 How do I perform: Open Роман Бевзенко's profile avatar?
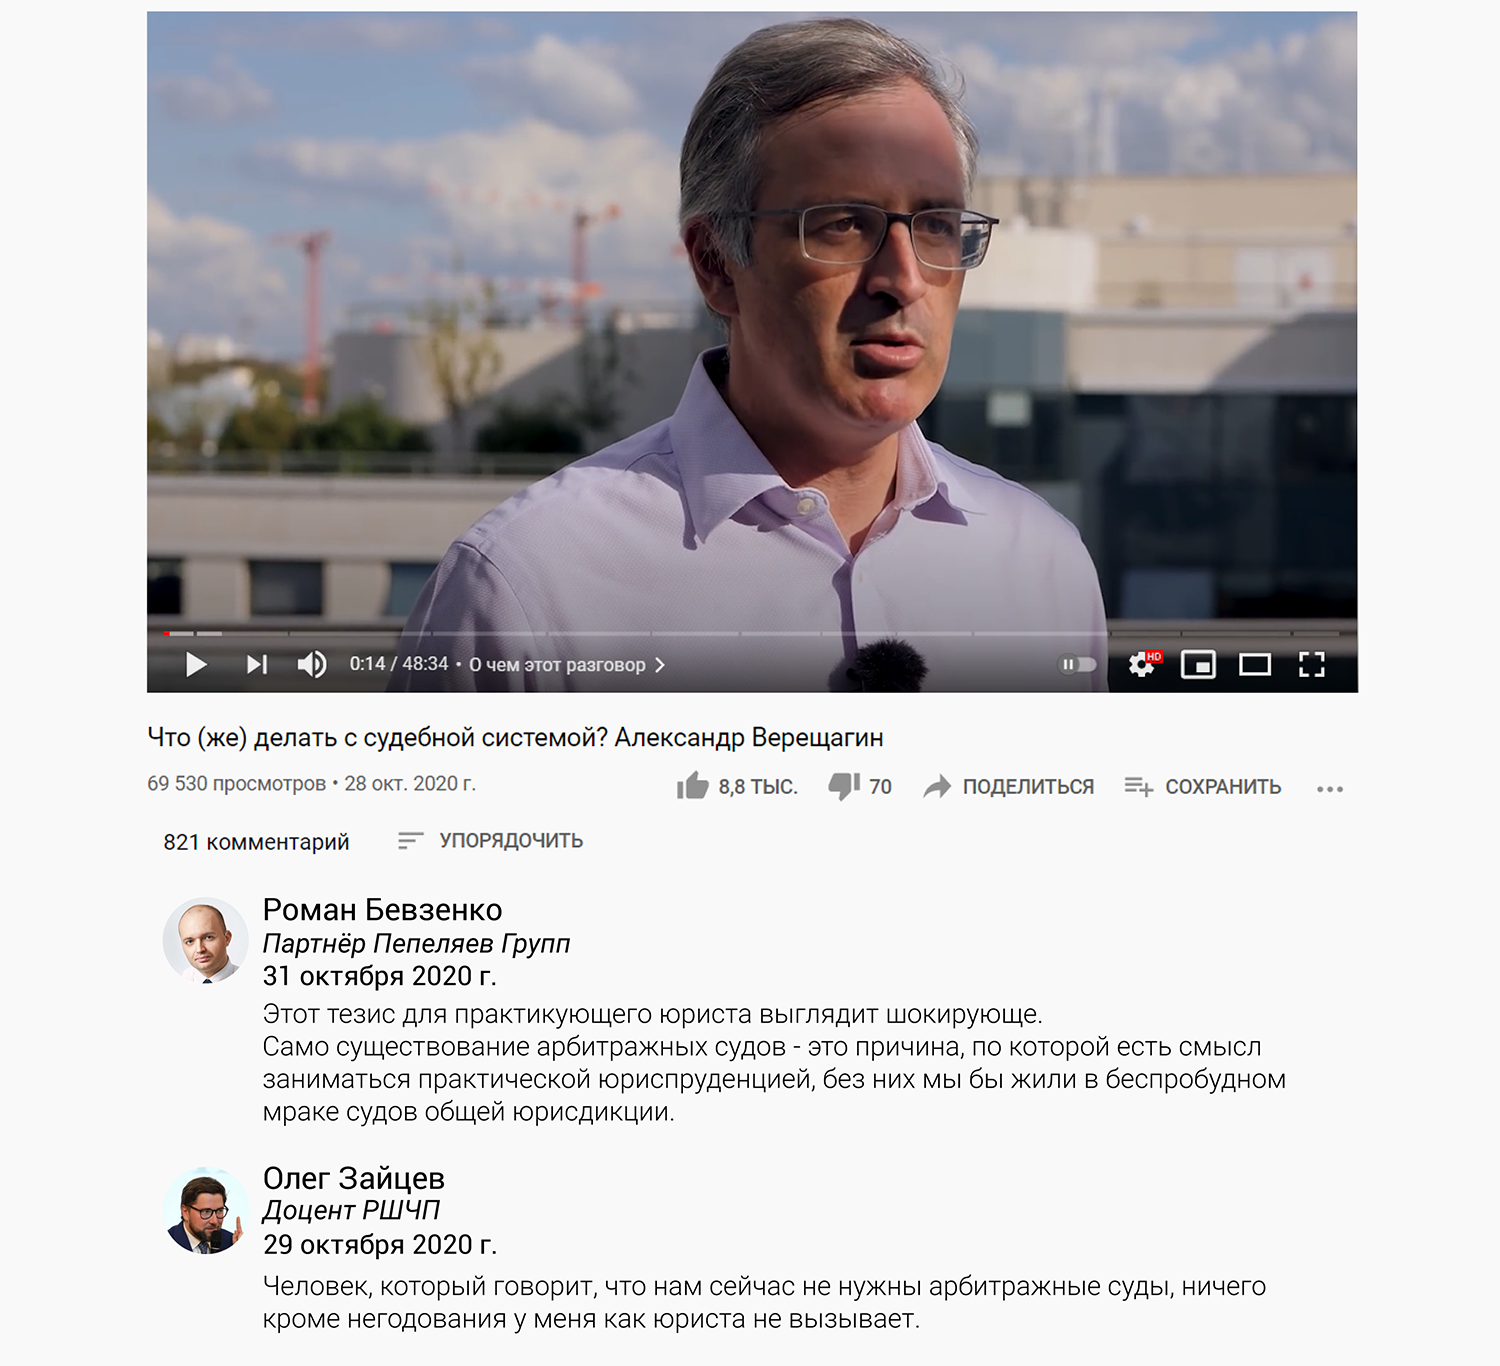coord(205,940)
